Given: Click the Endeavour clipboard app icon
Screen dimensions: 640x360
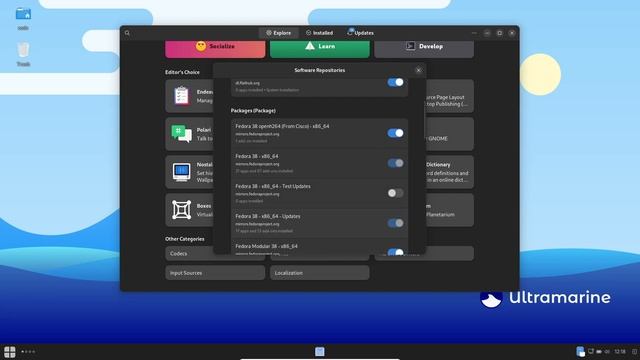Looking at the screenshot, I should point(182,96).
